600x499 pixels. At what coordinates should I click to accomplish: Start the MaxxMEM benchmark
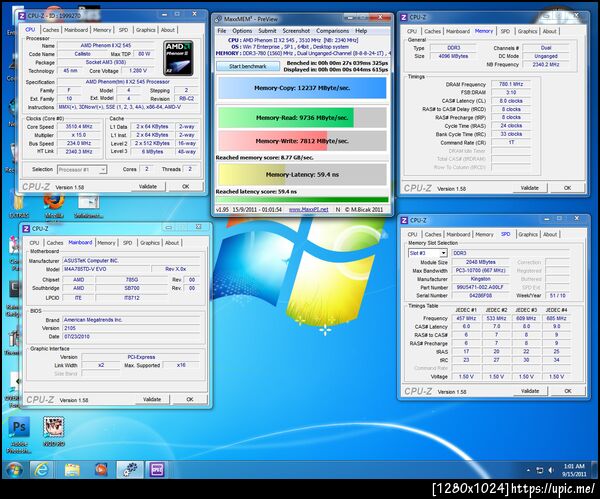pyautogui.click(x=248, y=66)
